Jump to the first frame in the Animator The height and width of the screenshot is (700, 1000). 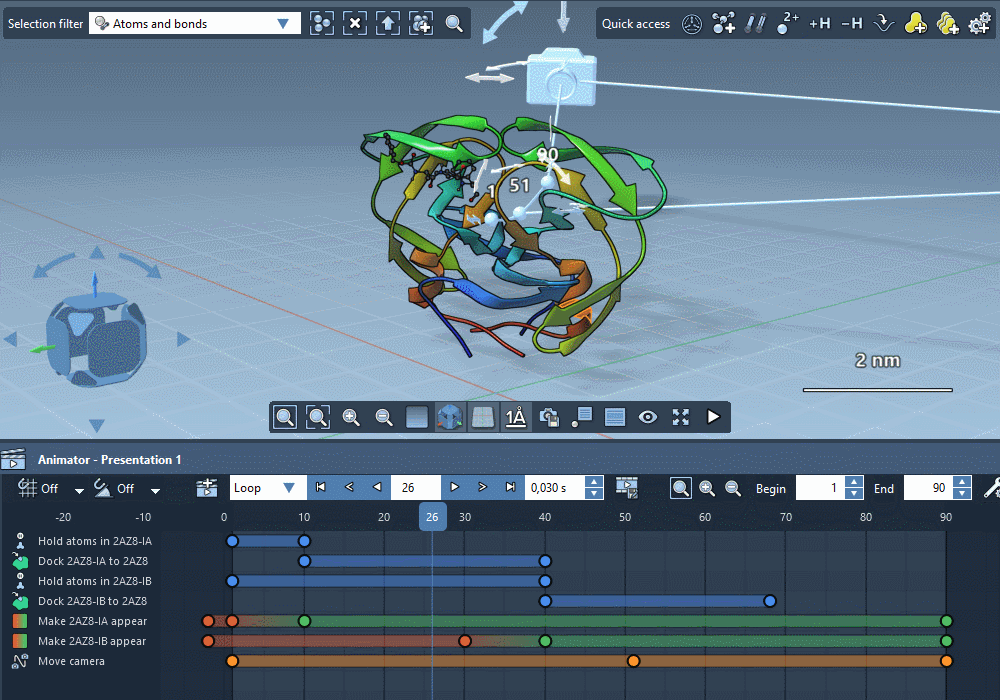click(321, 488)
